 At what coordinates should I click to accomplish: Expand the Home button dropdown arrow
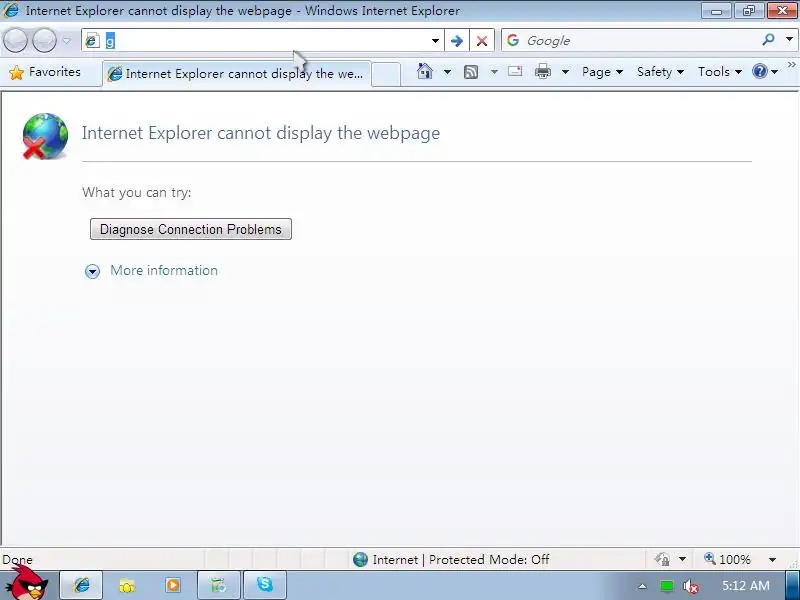[447, 72]
